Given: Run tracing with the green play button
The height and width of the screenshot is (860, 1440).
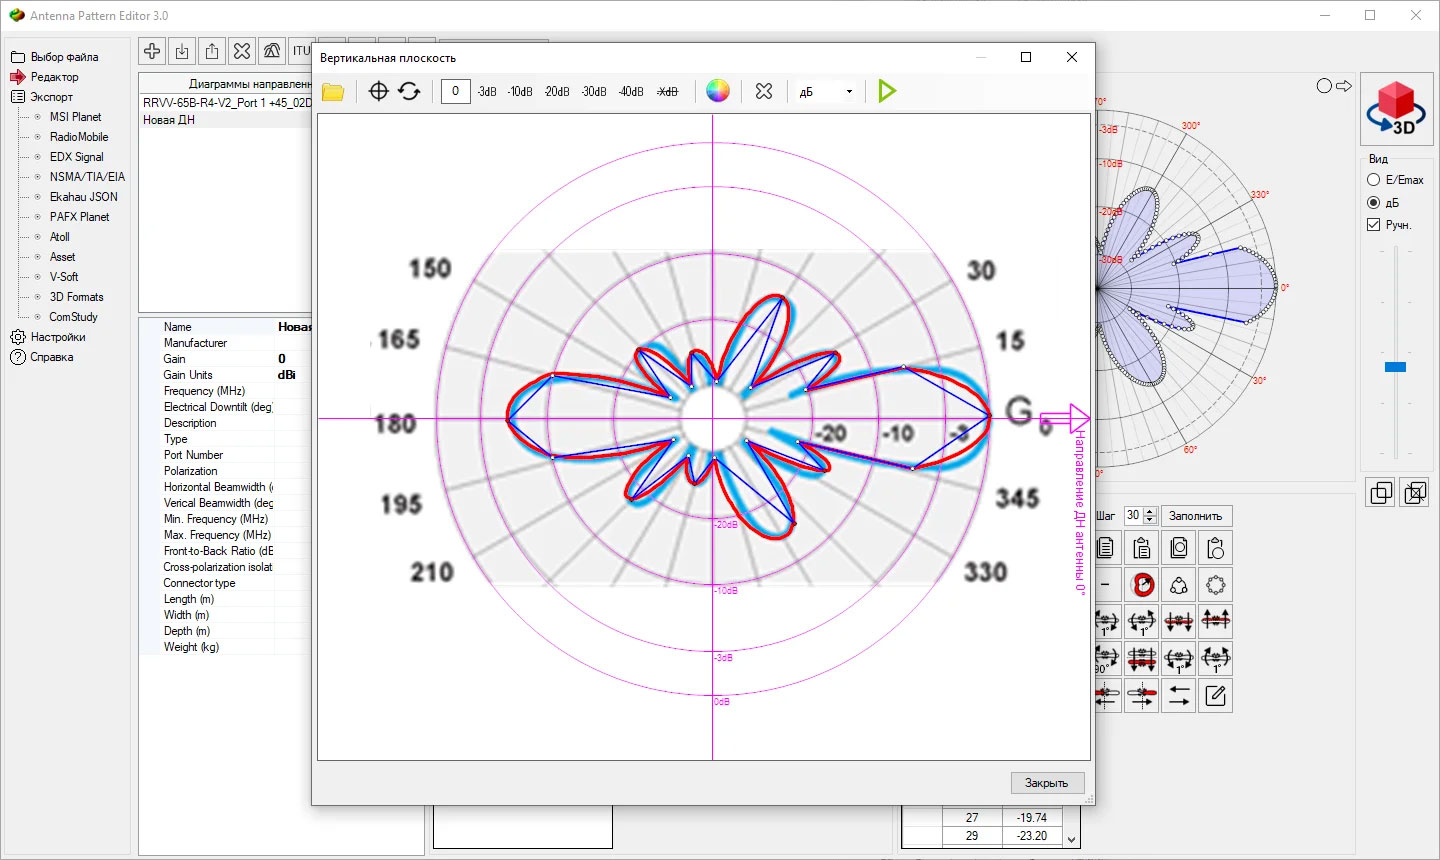Looking at the screenshot, I should (886, 92).
